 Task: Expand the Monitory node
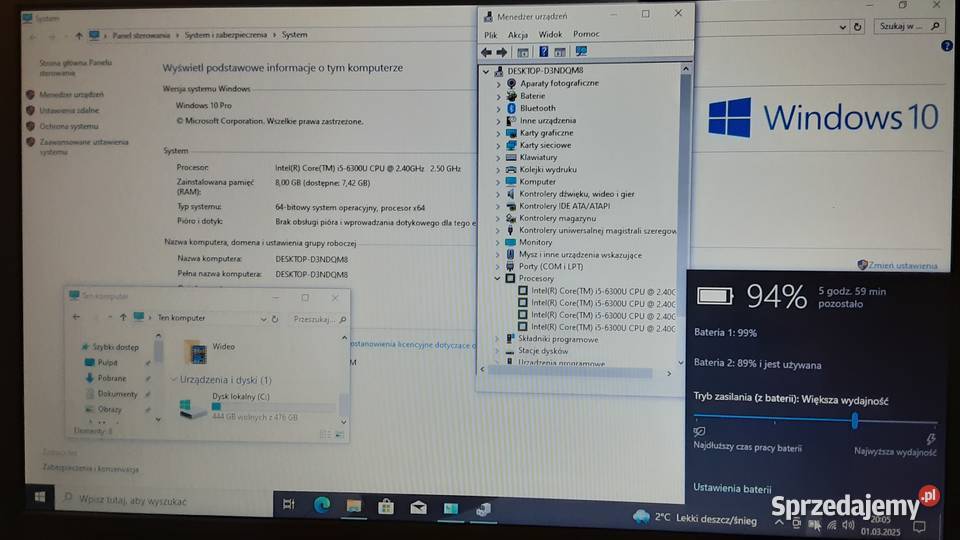(498, 243)
